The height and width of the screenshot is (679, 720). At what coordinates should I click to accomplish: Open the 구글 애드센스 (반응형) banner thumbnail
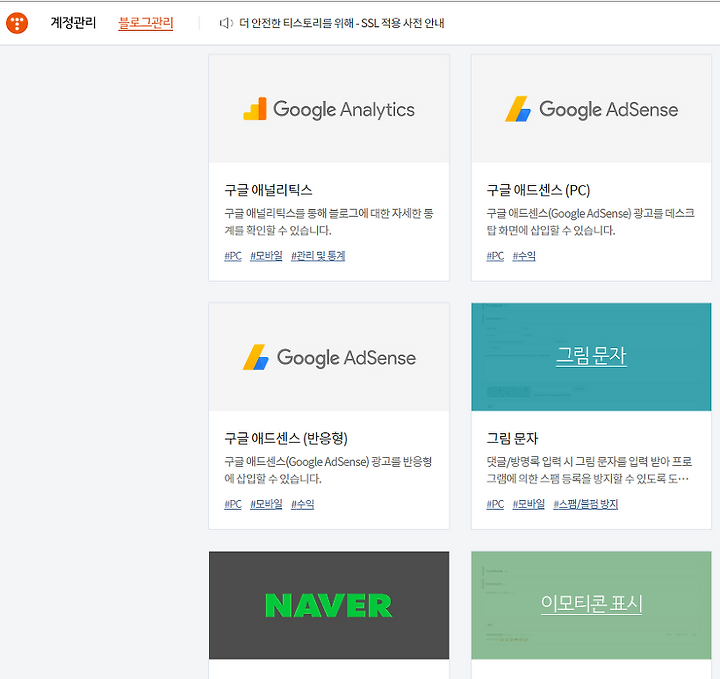click(329, 357)
